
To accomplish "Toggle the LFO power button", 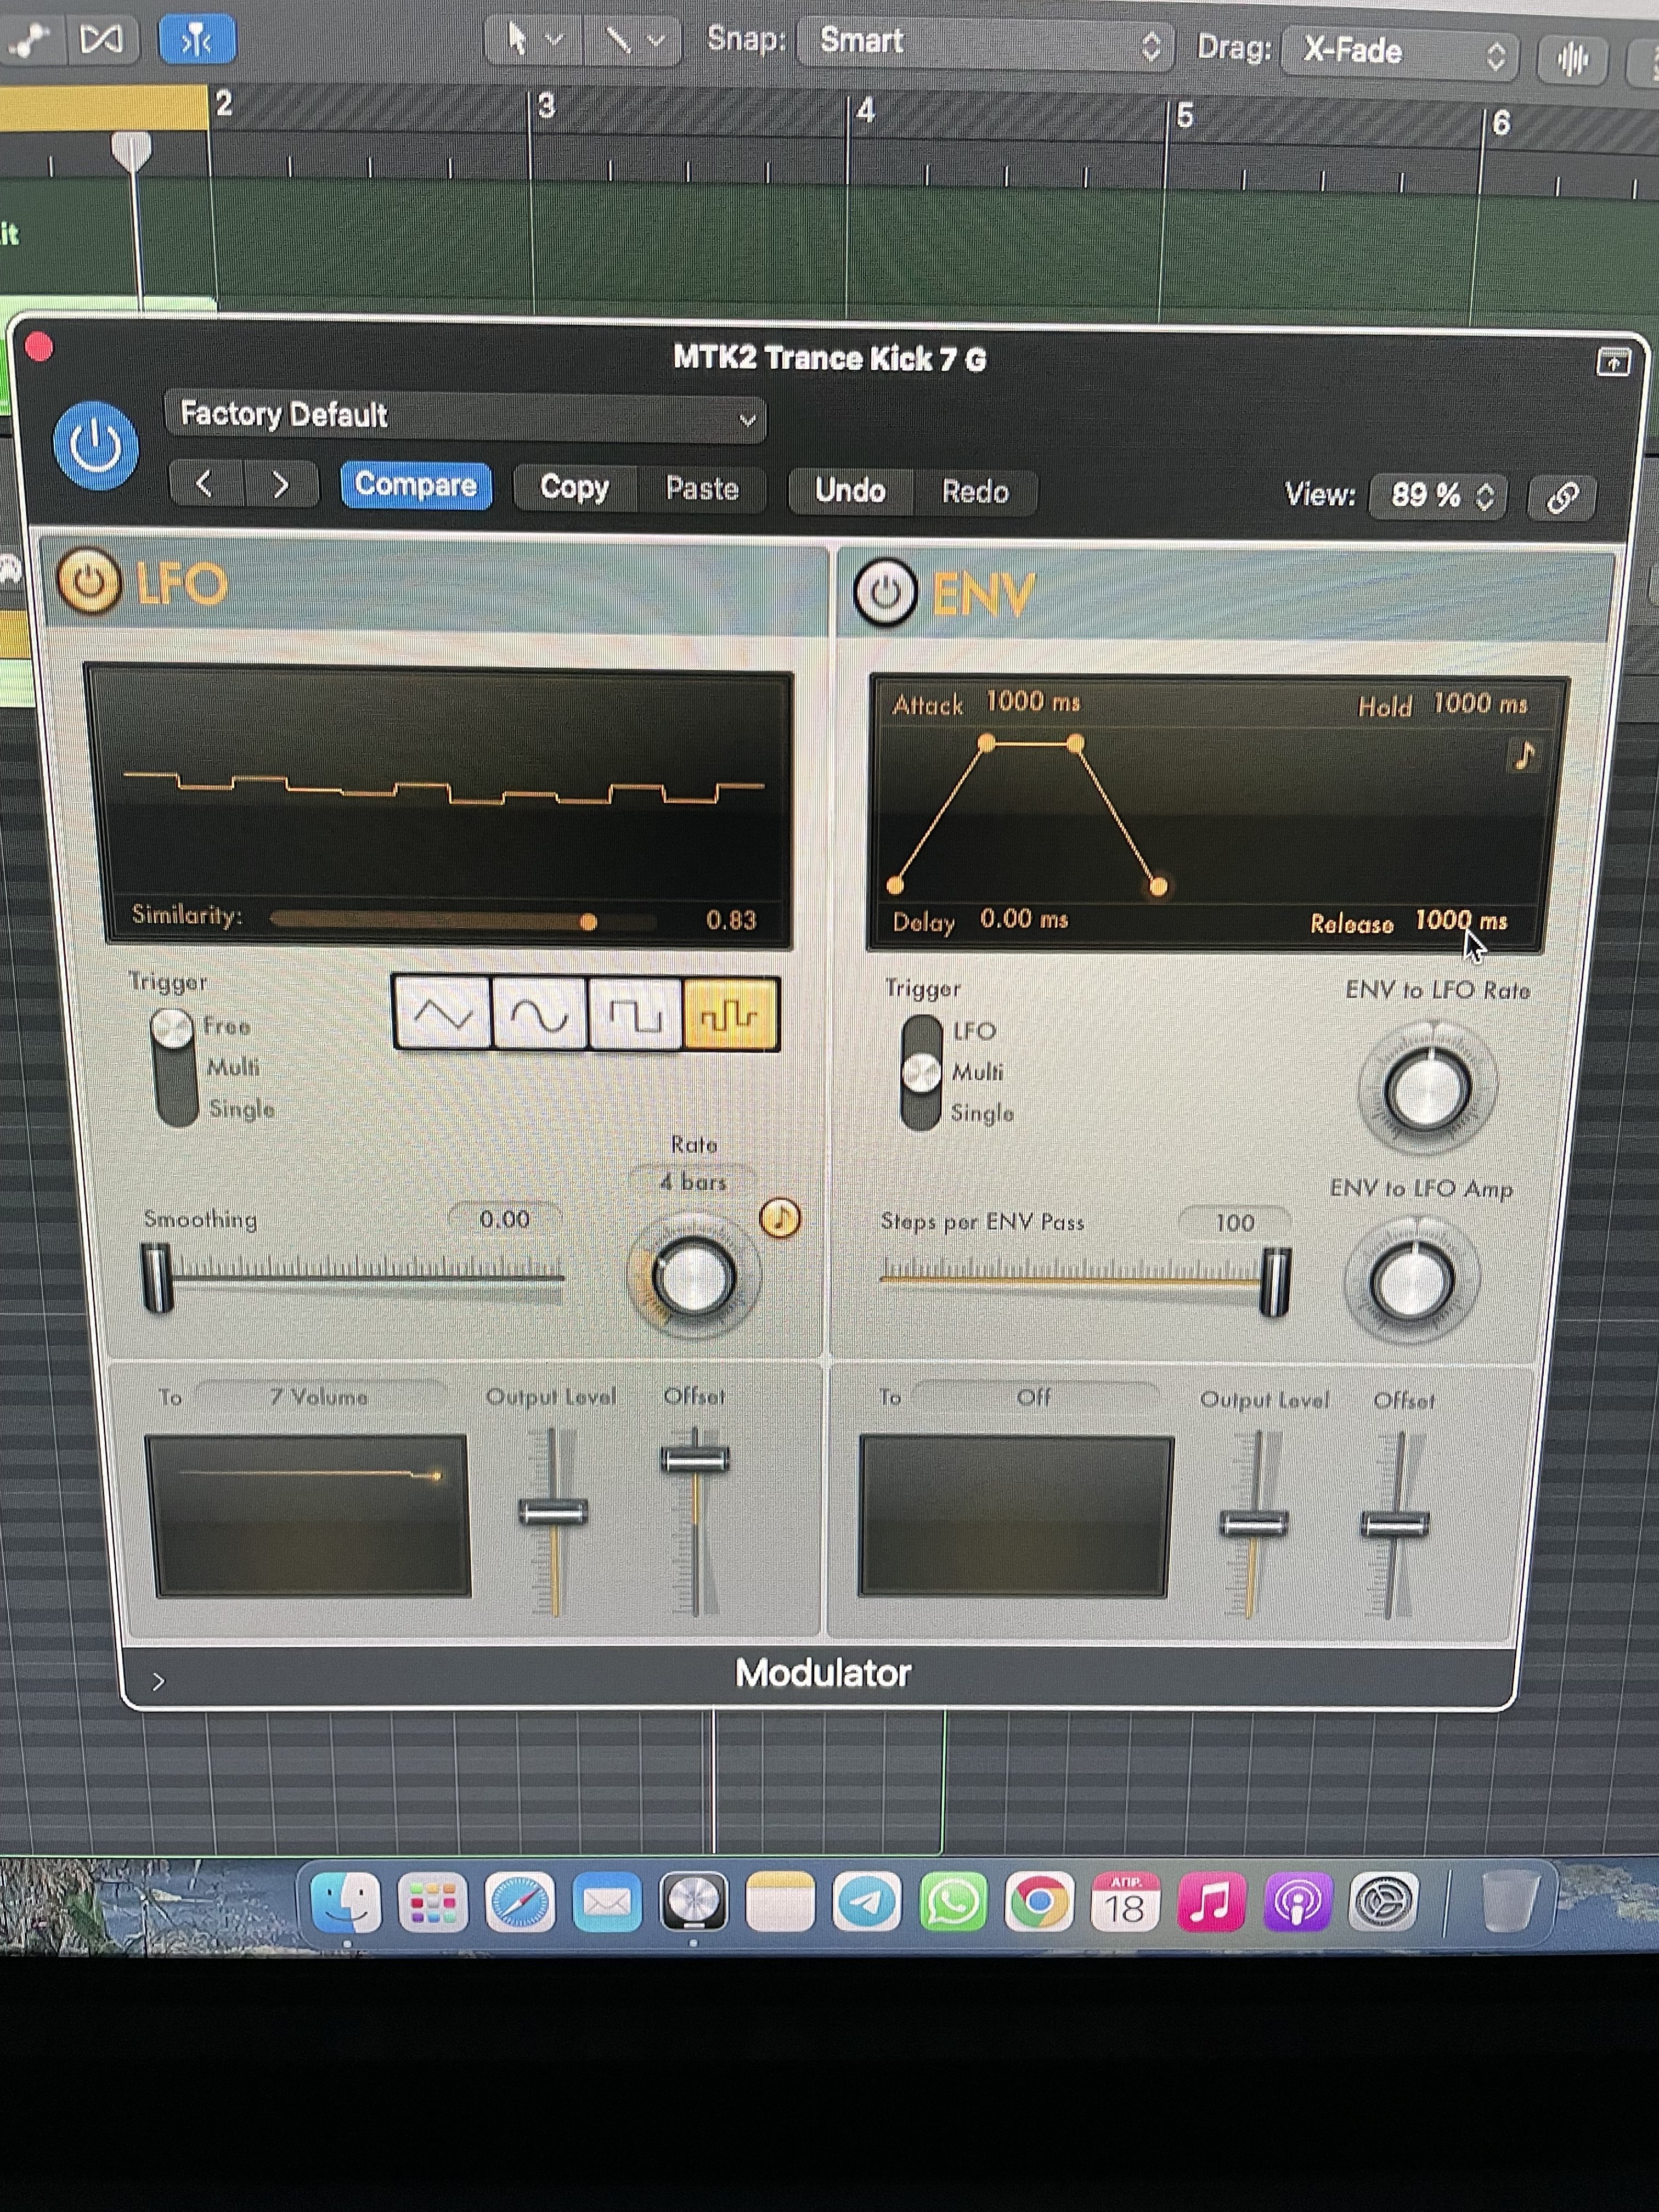I will click(89, 582).
